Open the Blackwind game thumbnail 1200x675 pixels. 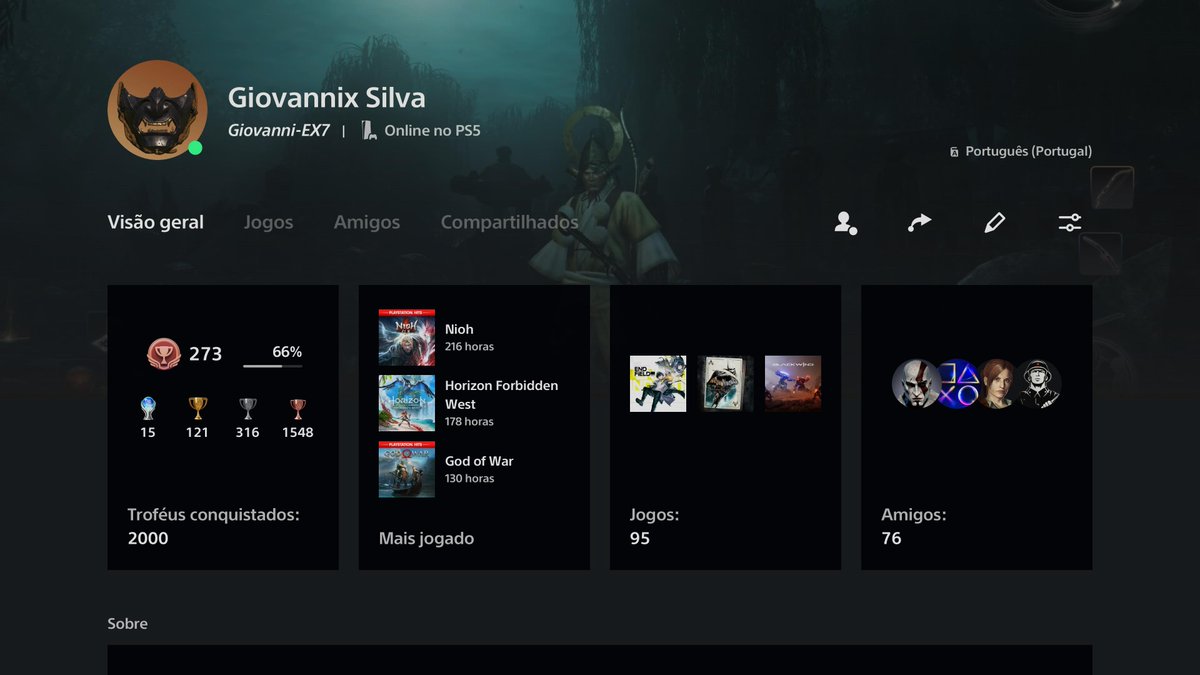[x=793, y=384]
